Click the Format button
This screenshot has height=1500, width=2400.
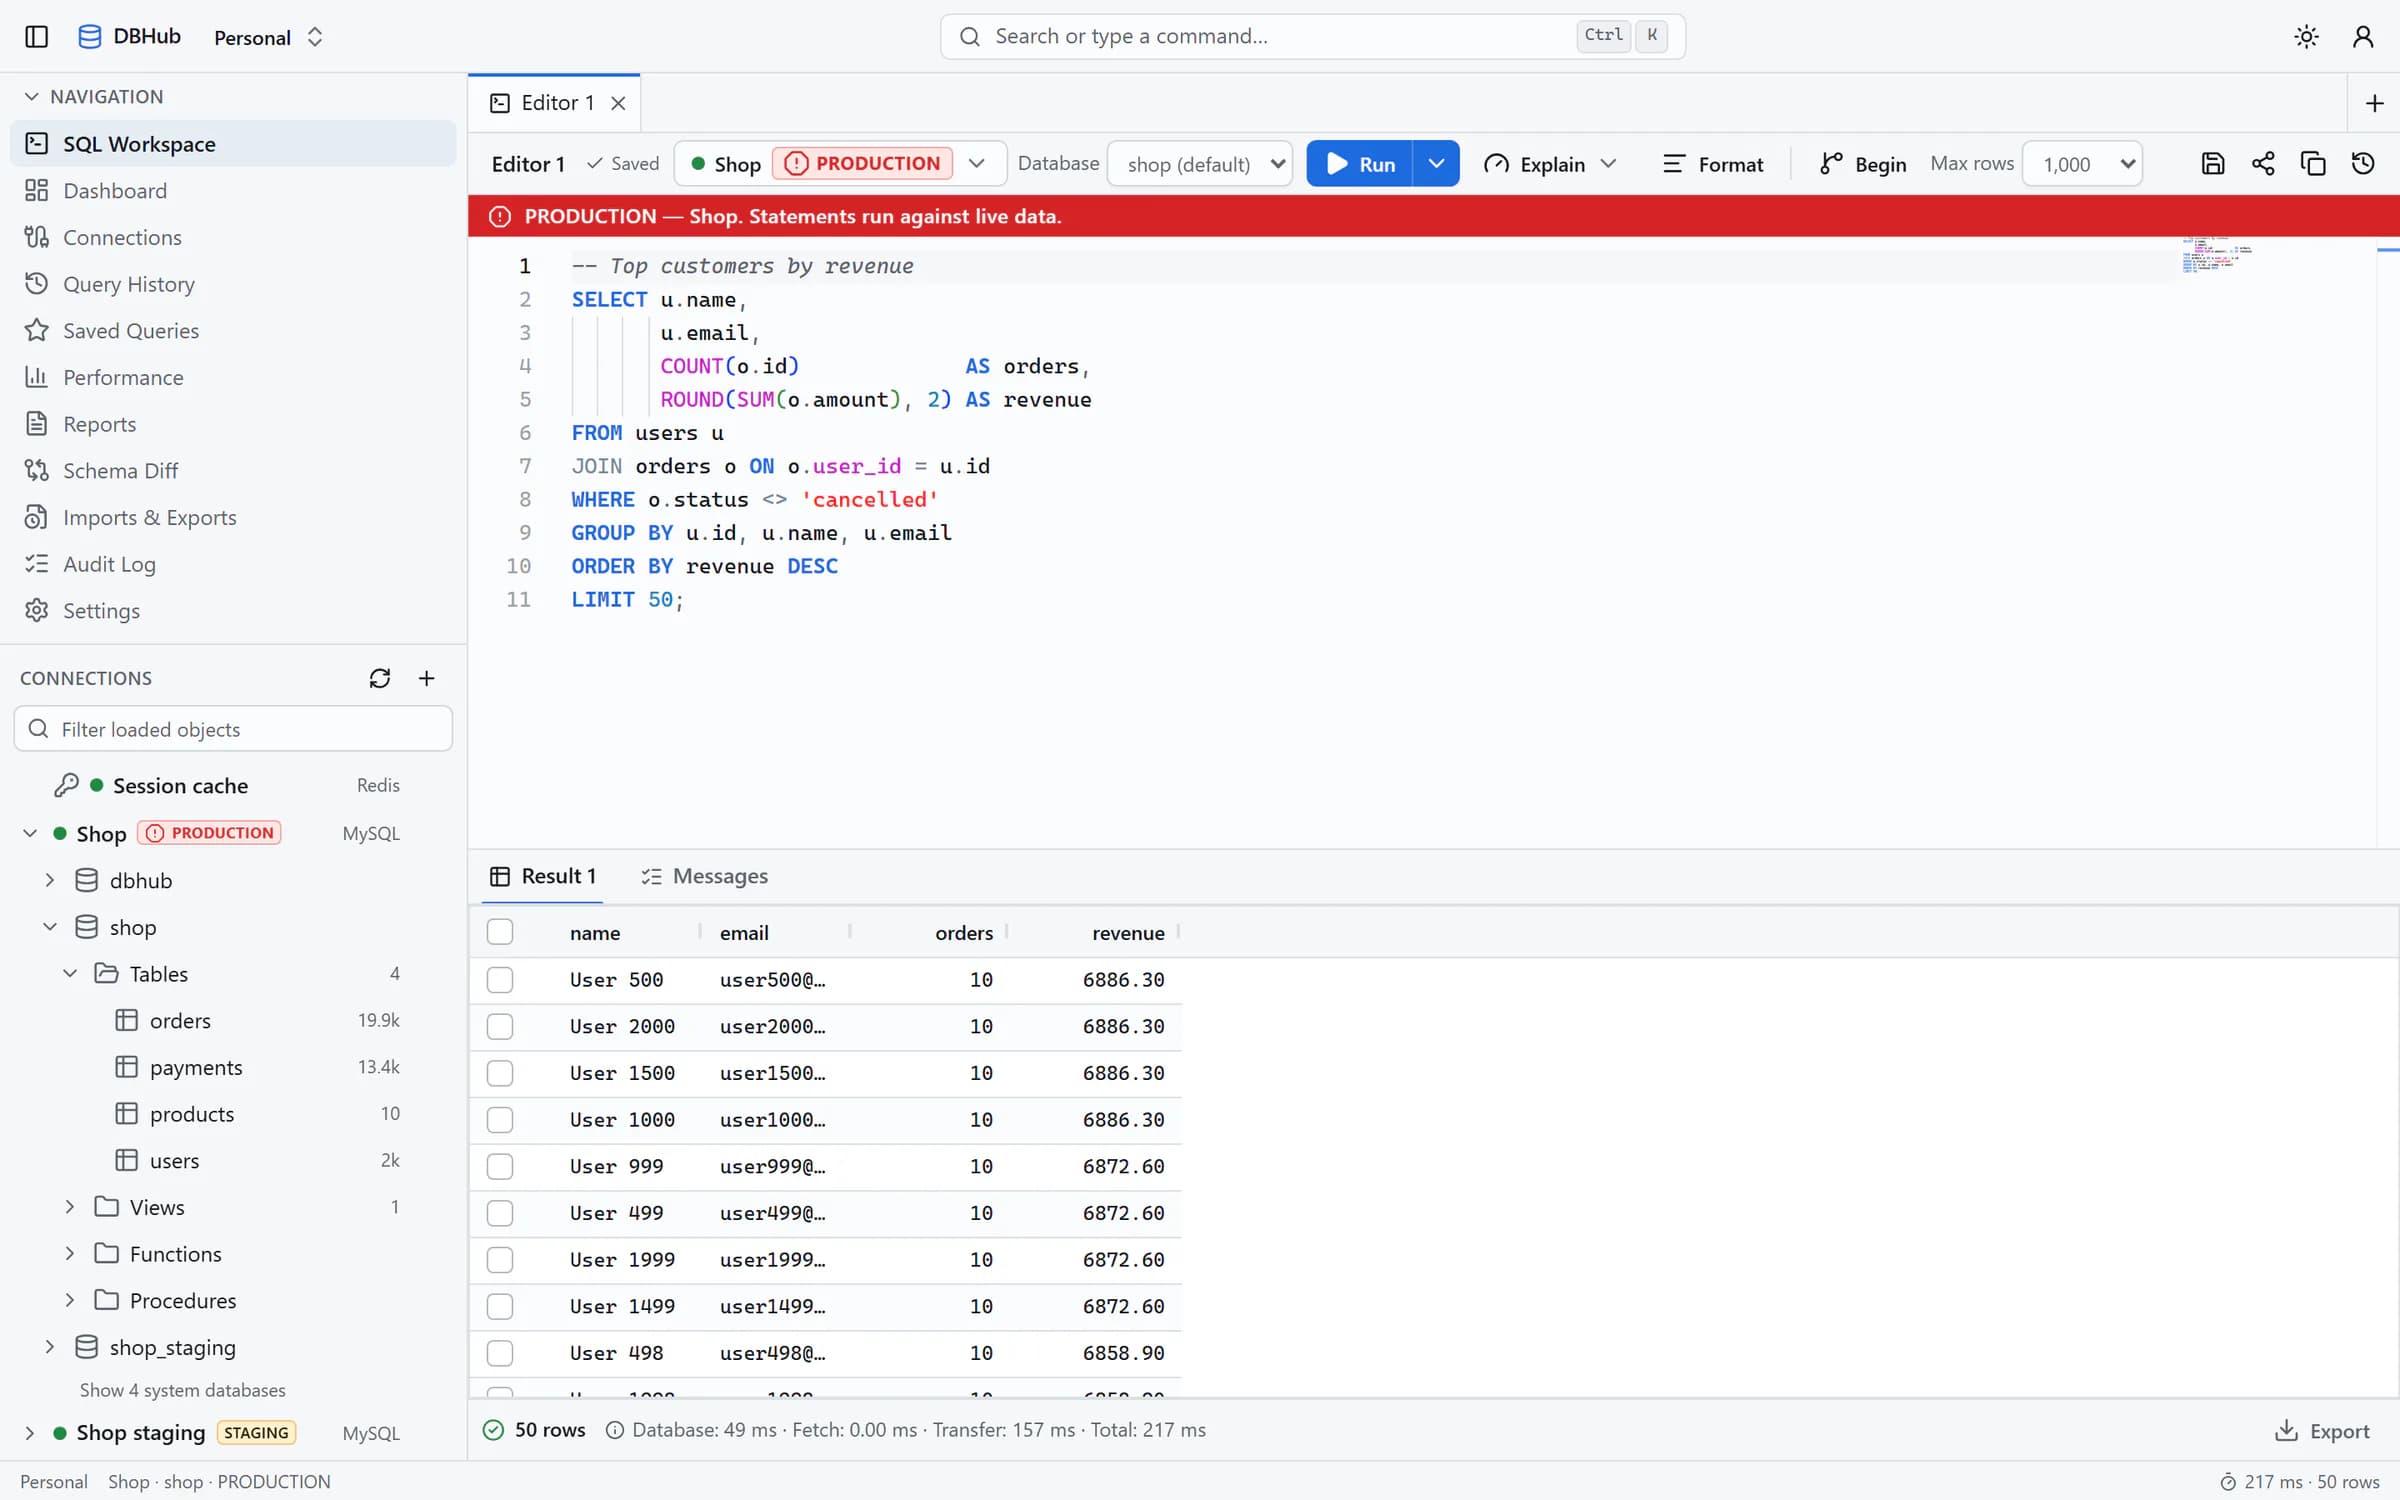tap(1713, 164)
